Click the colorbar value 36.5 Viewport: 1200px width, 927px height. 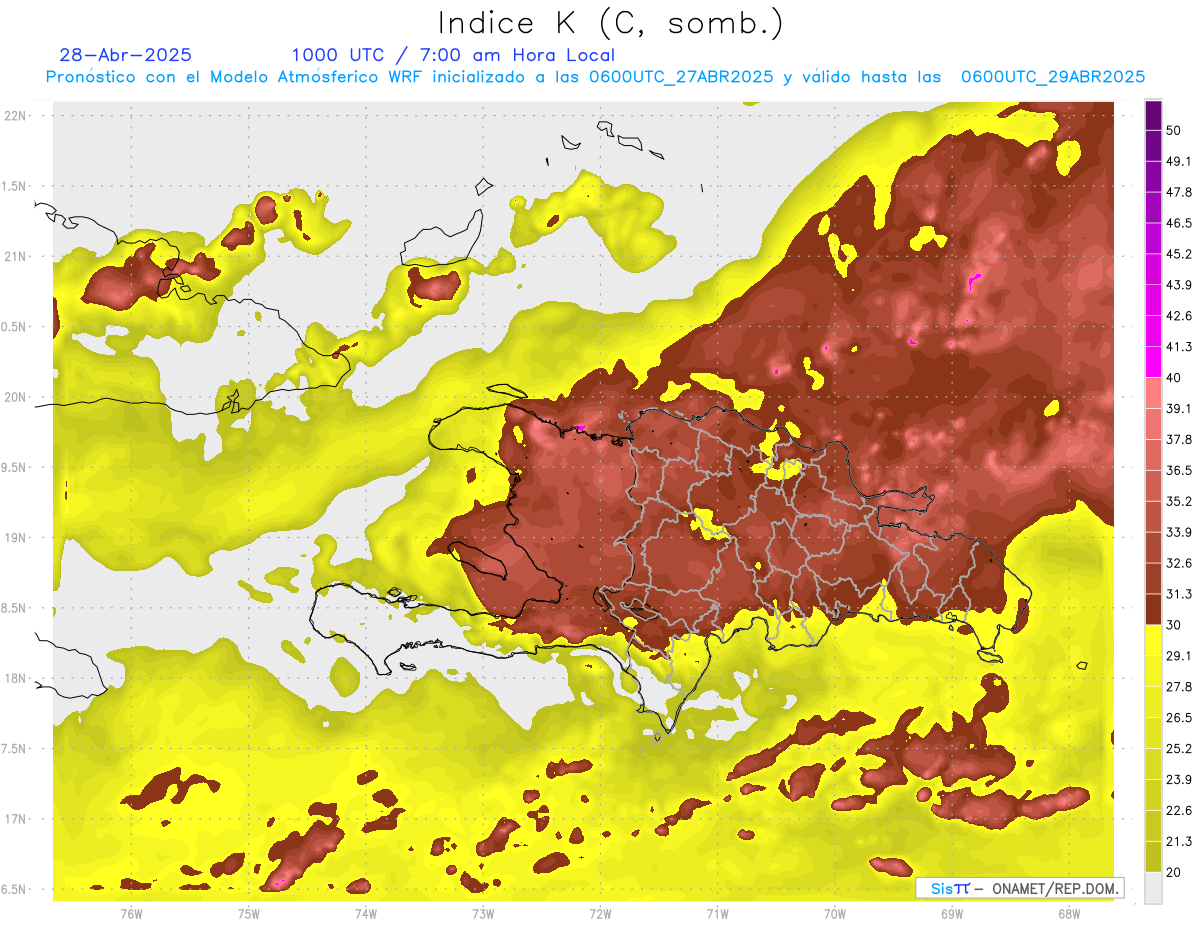[1179, 470]
